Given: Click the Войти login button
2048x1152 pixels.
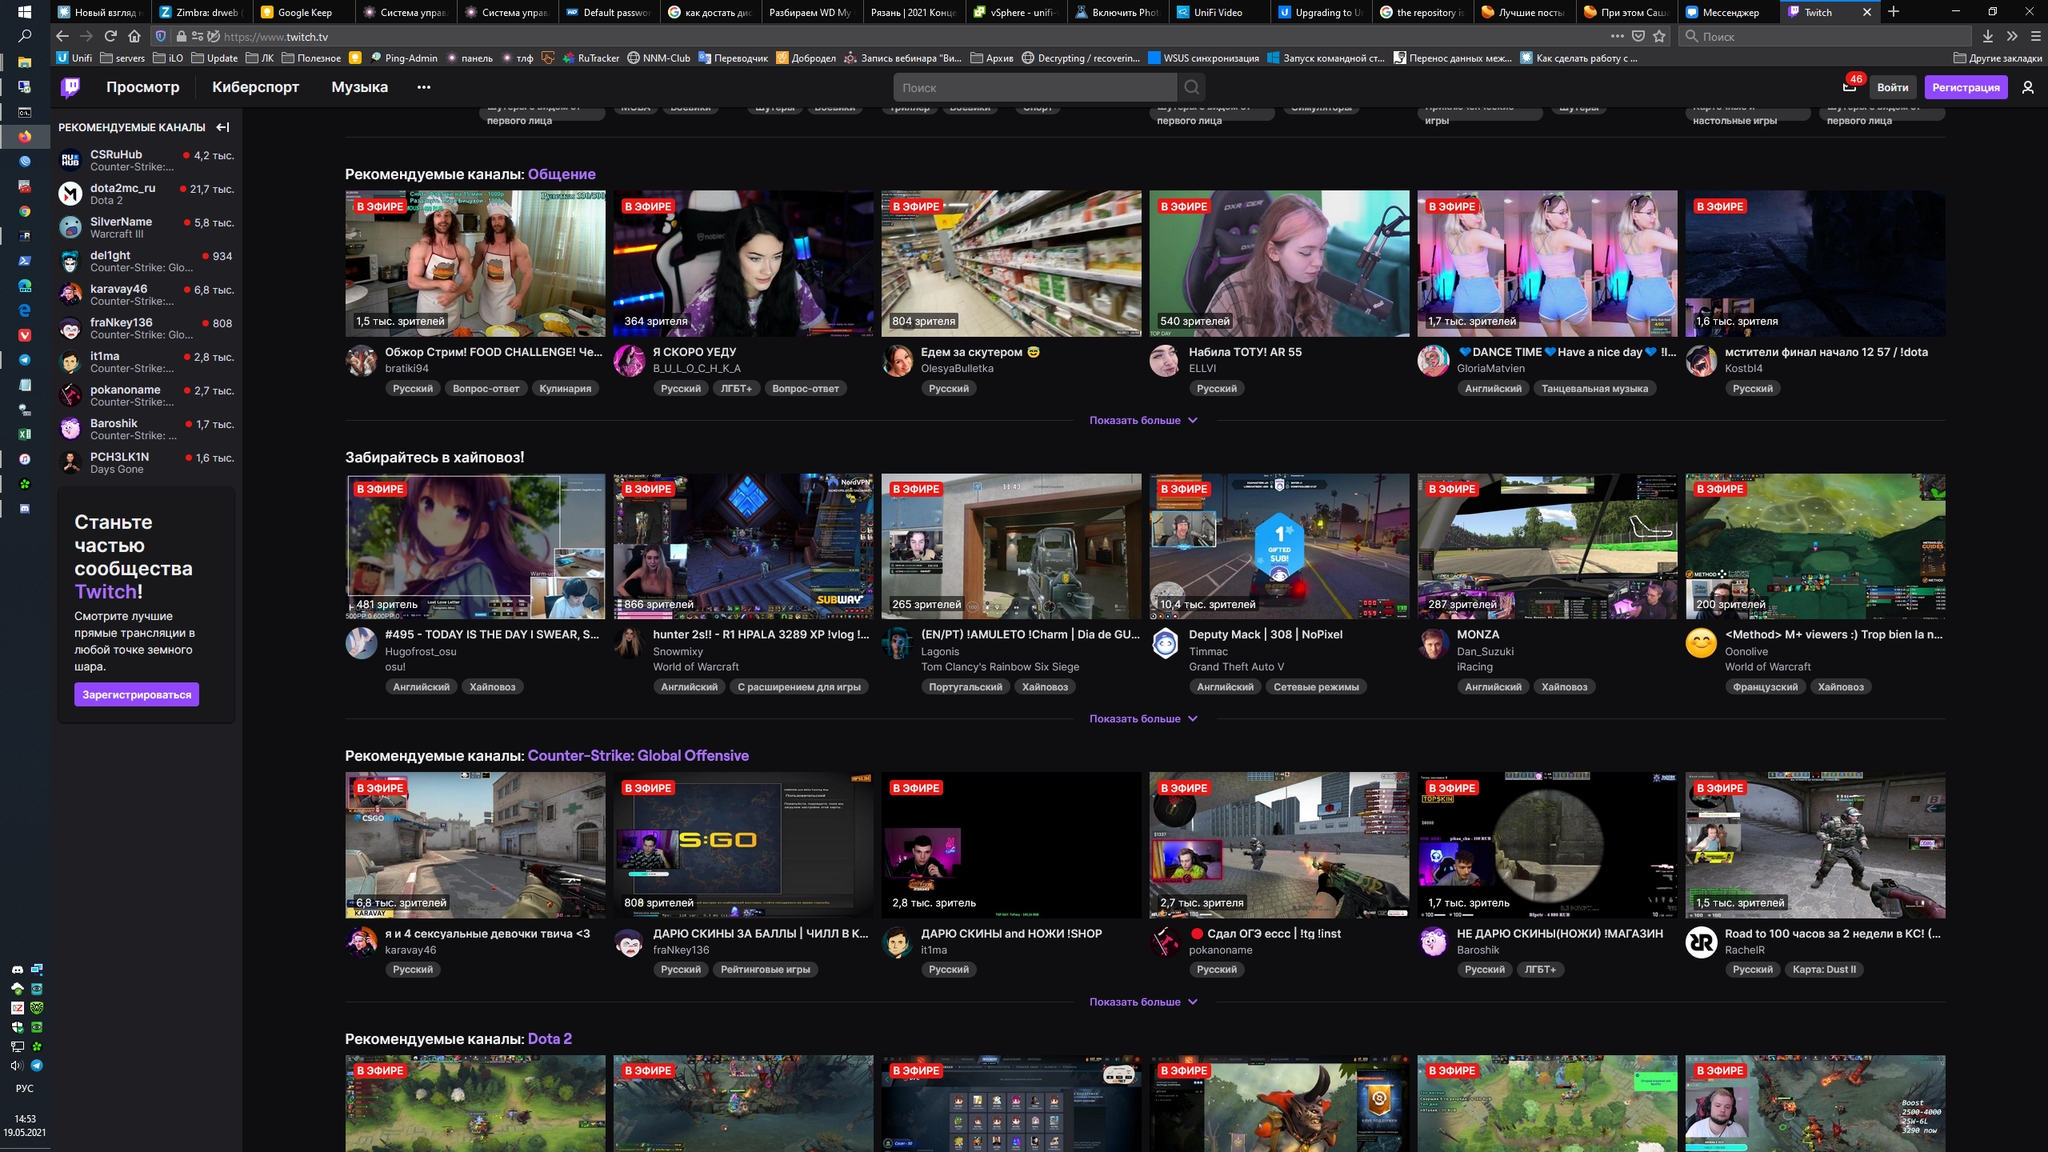Looking at the screenshot, I should tap(1892, 87).
